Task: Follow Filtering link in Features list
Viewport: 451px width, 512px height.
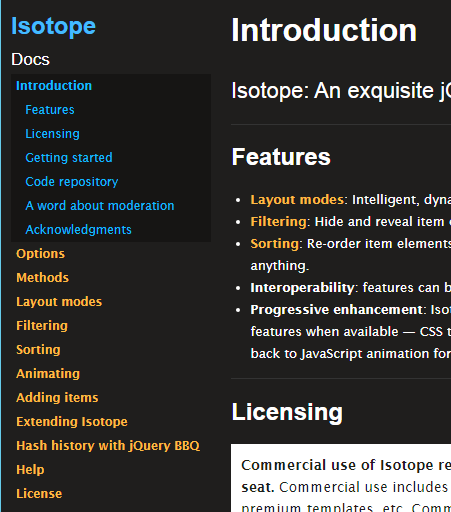Action: click(278, 222)
